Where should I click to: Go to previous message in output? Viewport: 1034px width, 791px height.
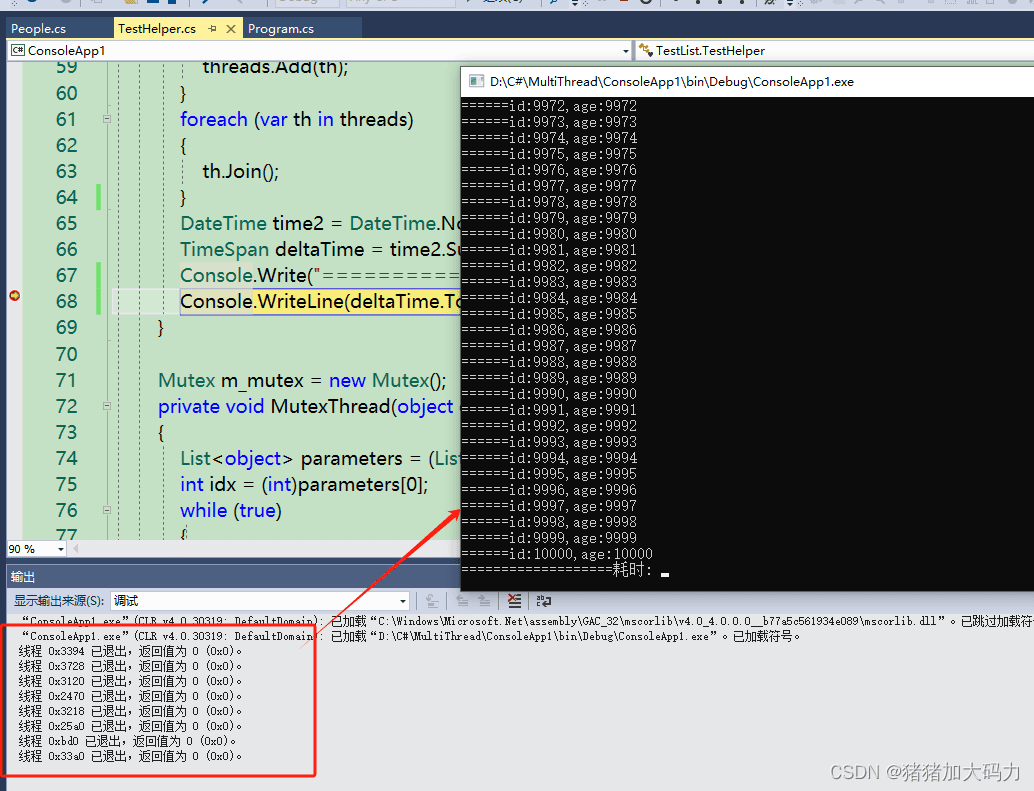462,601
